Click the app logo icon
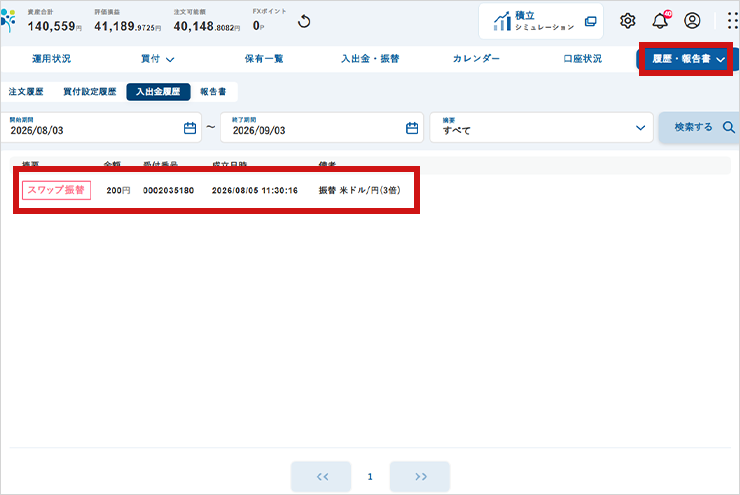The image size is (740, 495). [8, 21]
